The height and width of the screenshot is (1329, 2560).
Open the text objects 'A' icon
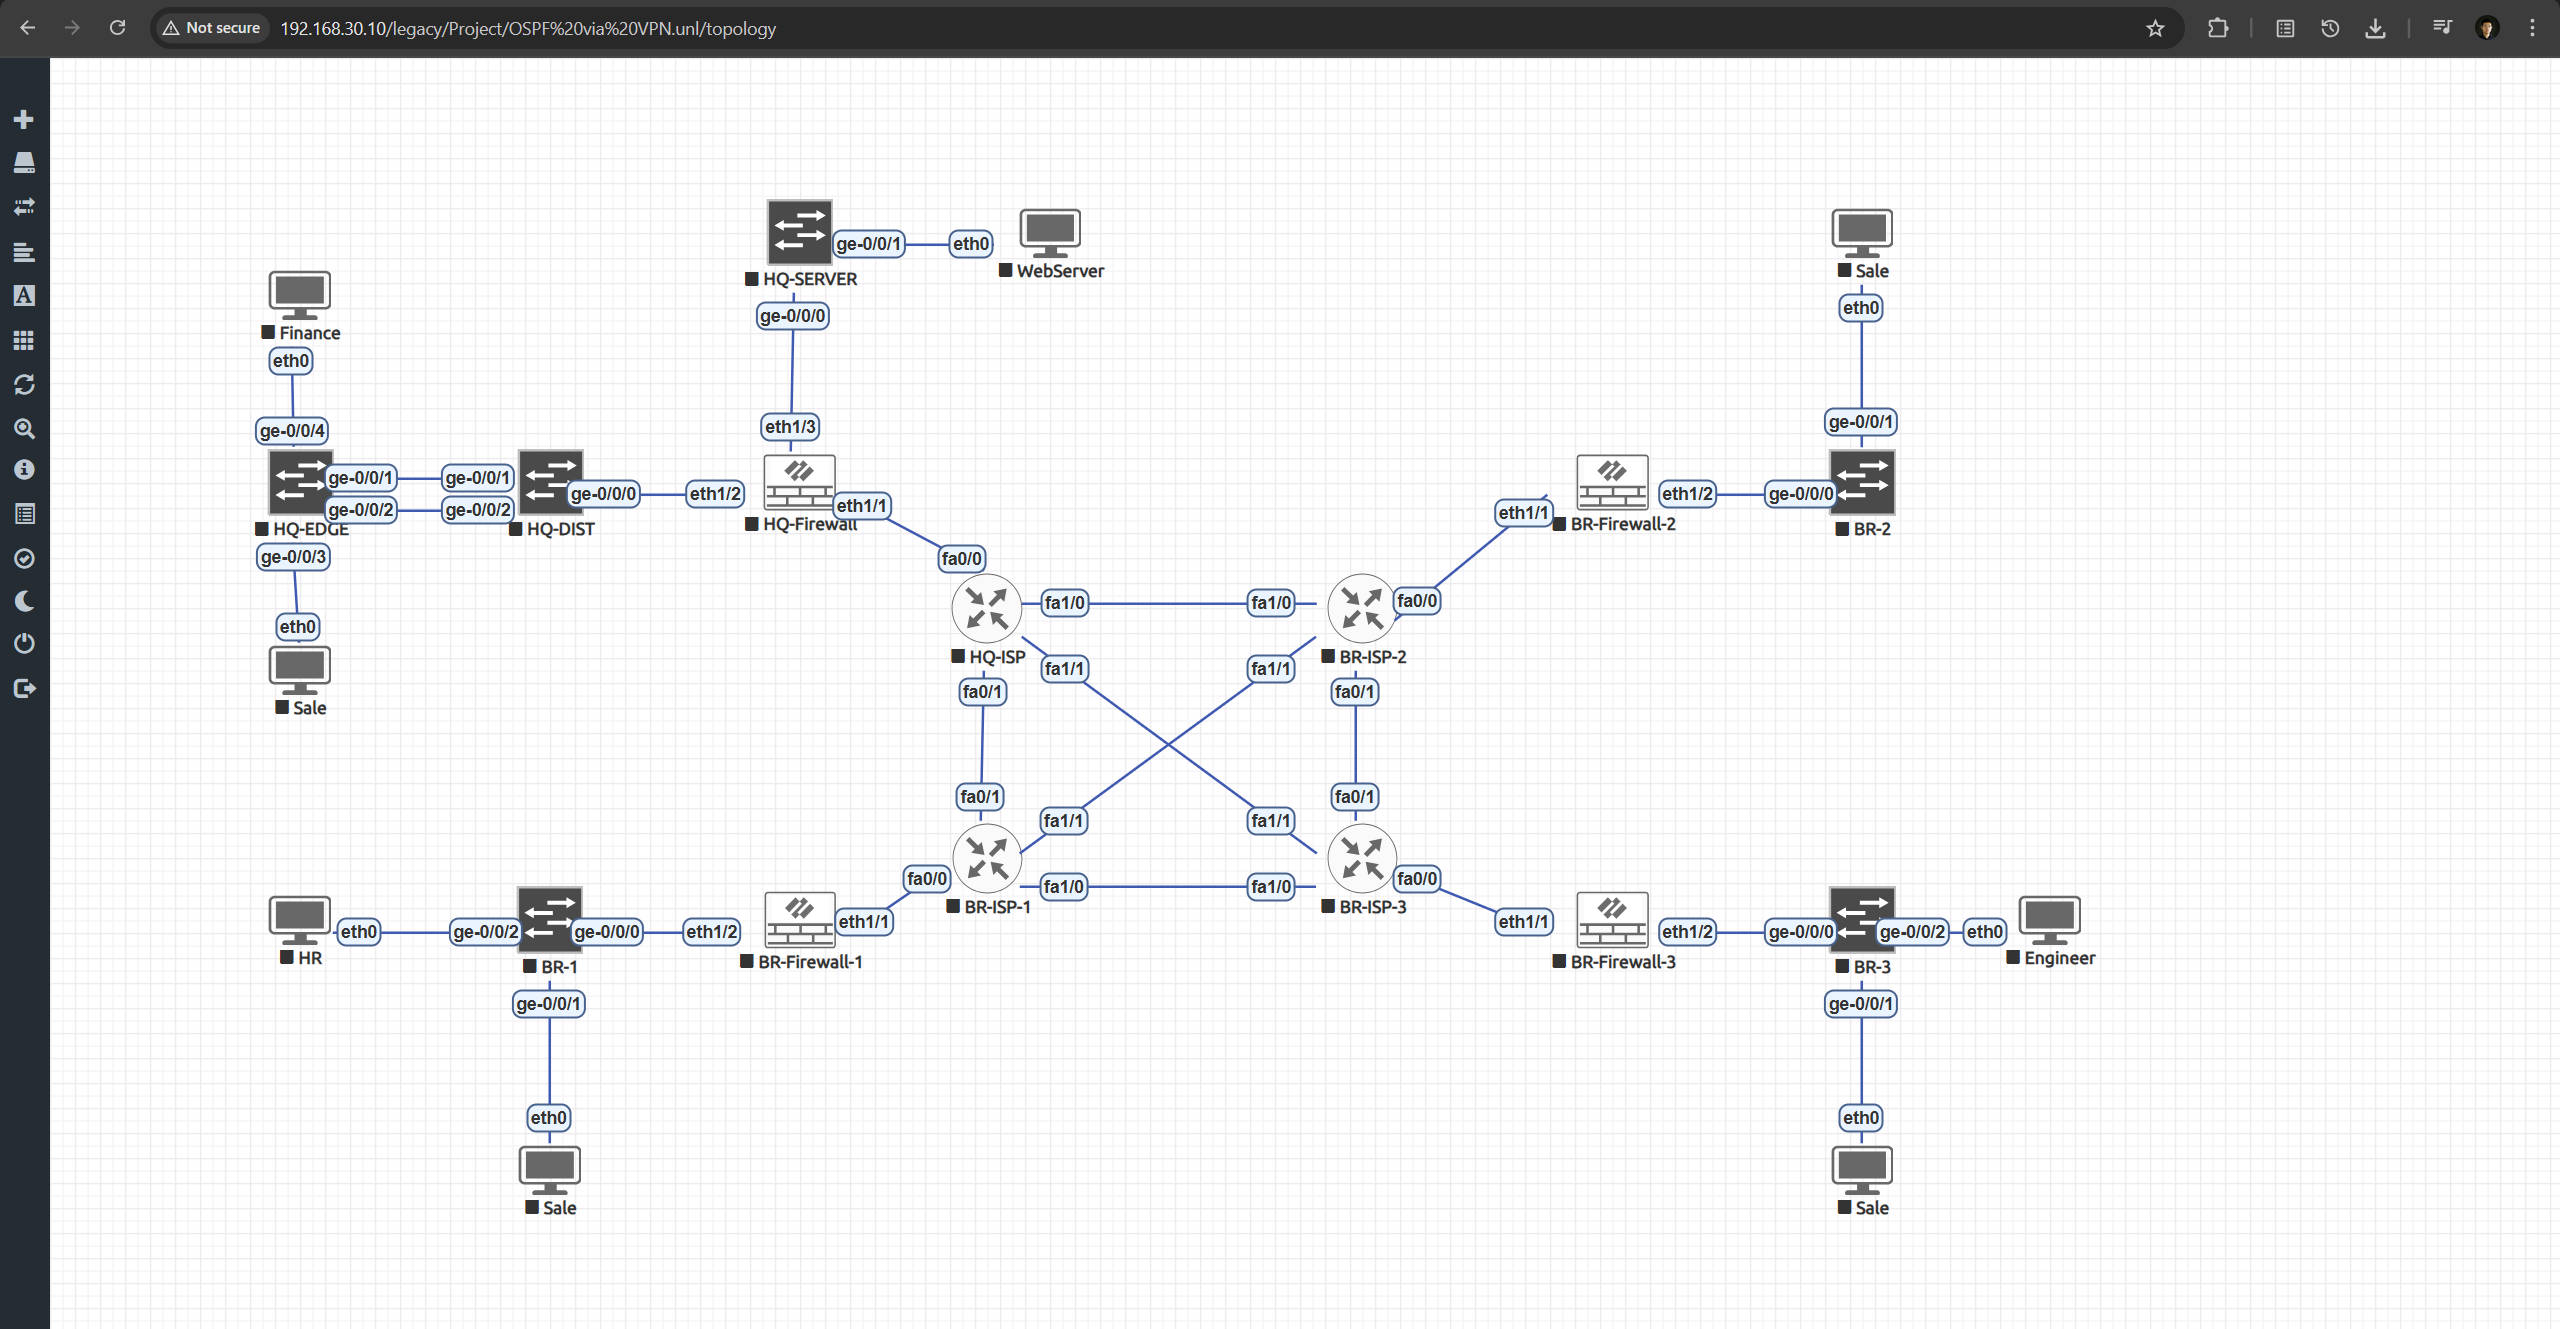point(24,296)
